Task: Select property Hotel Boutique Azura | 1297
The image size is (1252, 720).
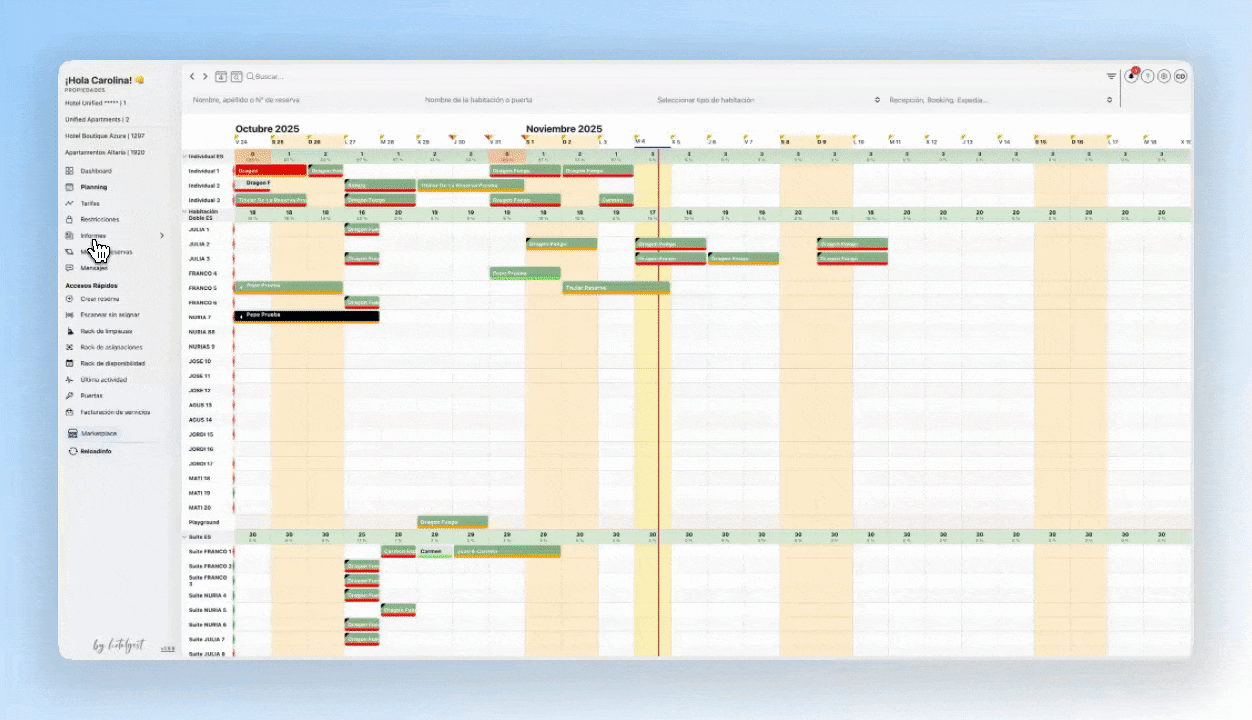Action: pos(105,135)
